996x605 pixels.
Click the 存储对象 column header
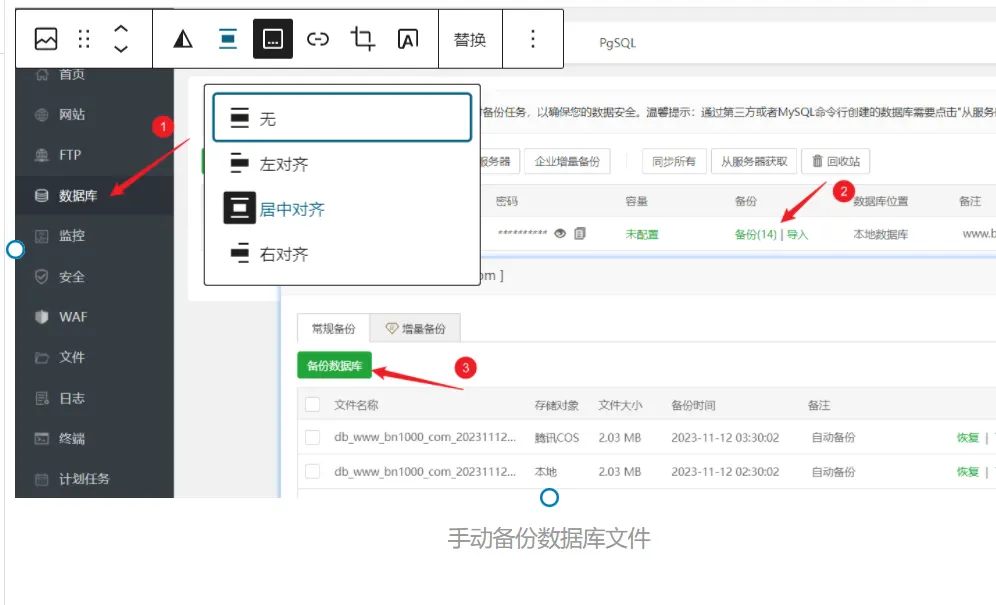(x=556, y=405)
